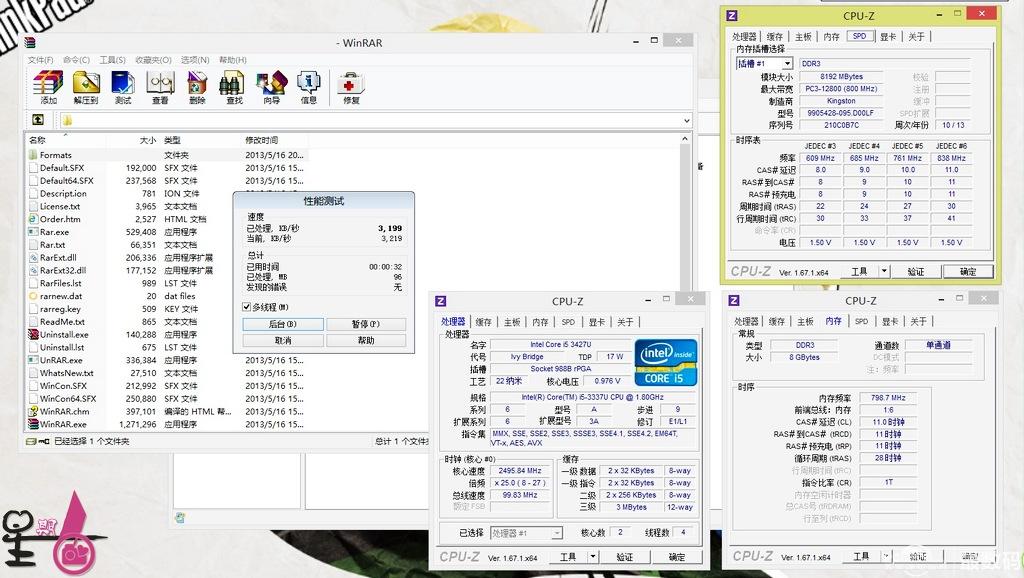Screen dimensions: 1024x578
Task: Open the 收藏夹(O) menu in WinRAR
Action: [153, 60]
